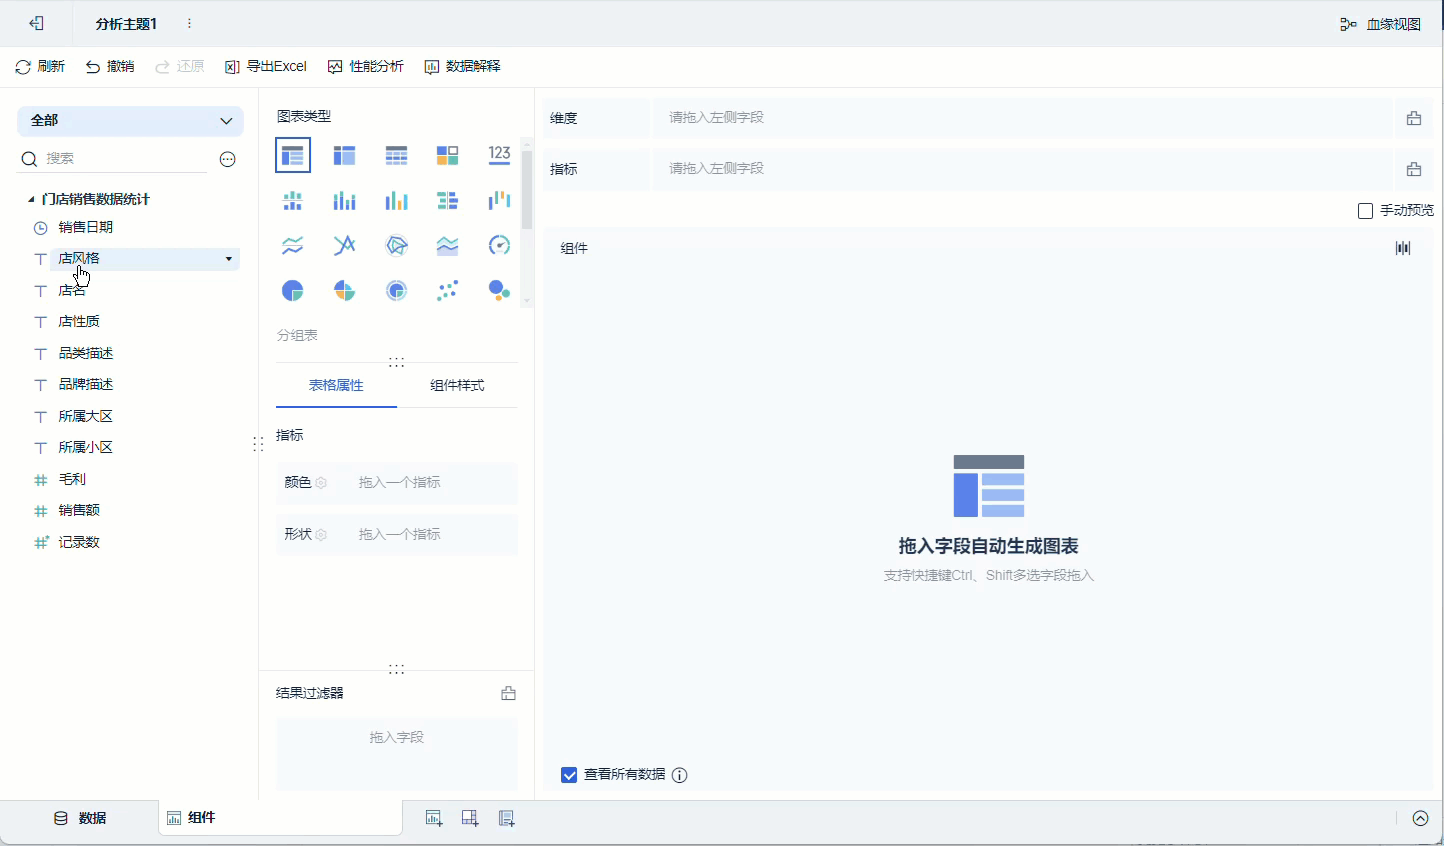Select the waterfall chart type
Viewport: 1444px width, 846px height.
click(x=499, y=200)
